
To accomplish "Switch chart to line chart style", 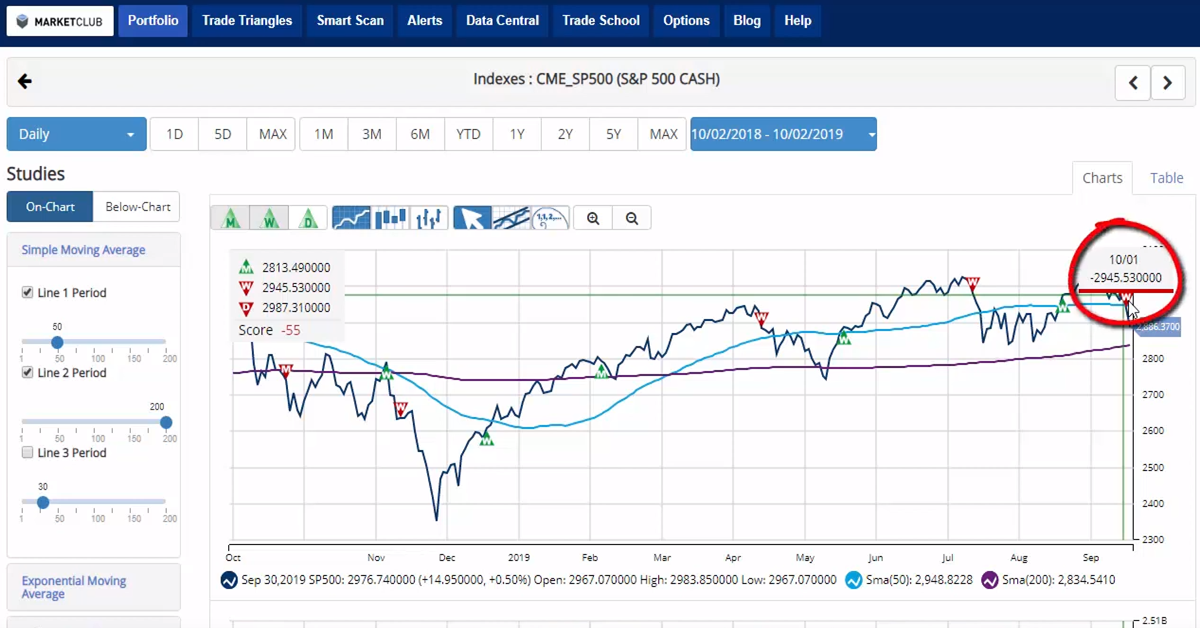I will pos(352,217).
